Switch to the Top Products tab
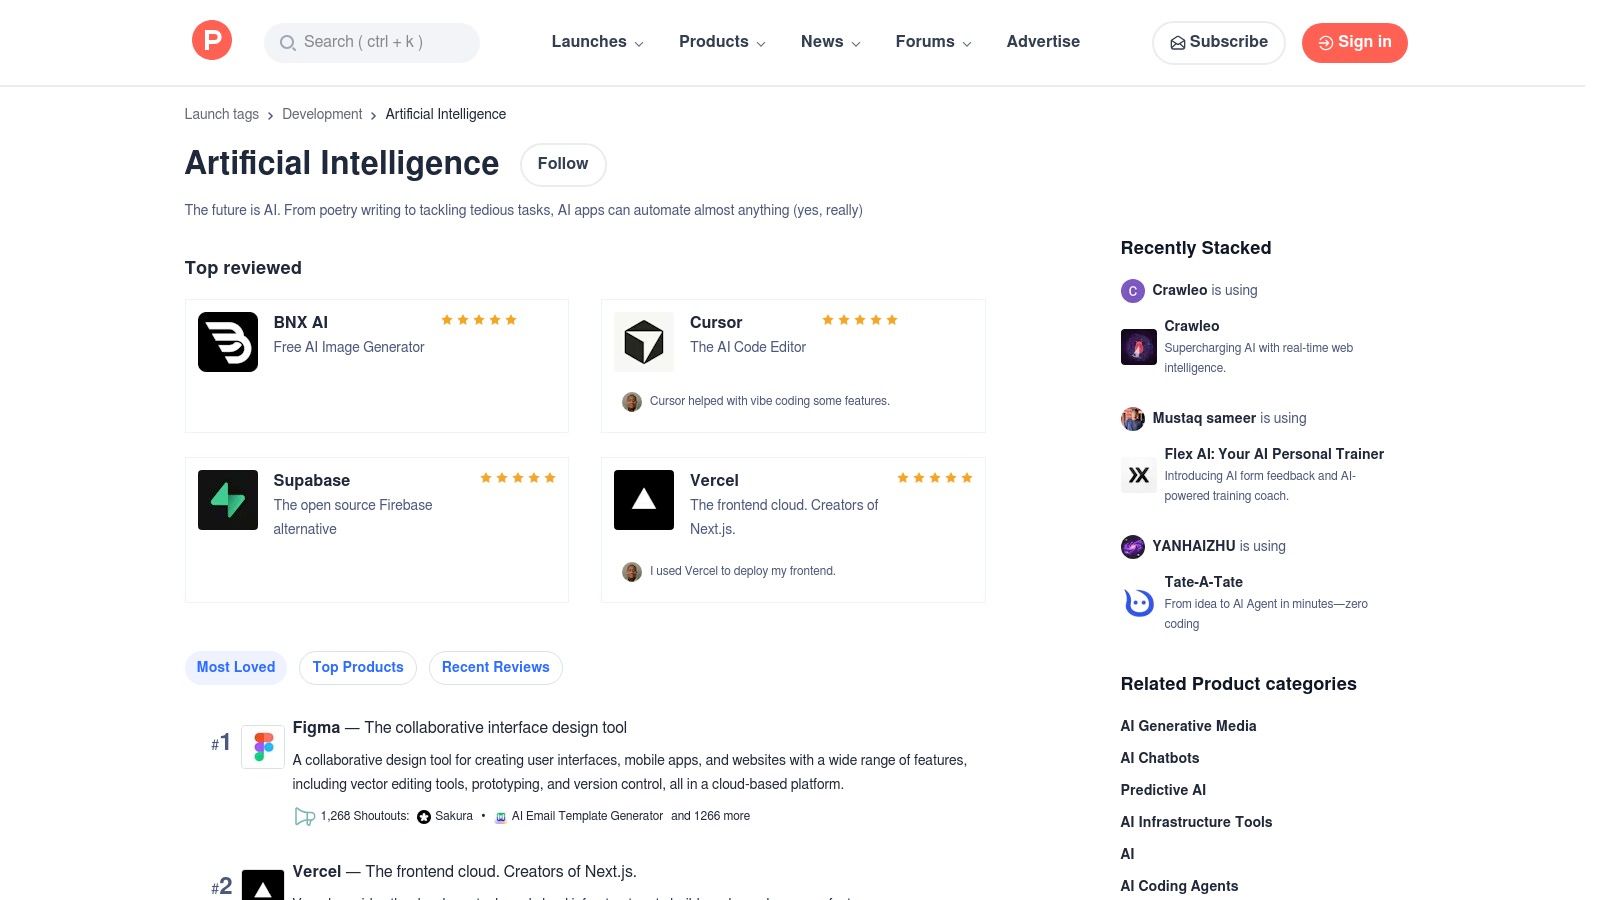1600x900 pixels. coord(357,667)
